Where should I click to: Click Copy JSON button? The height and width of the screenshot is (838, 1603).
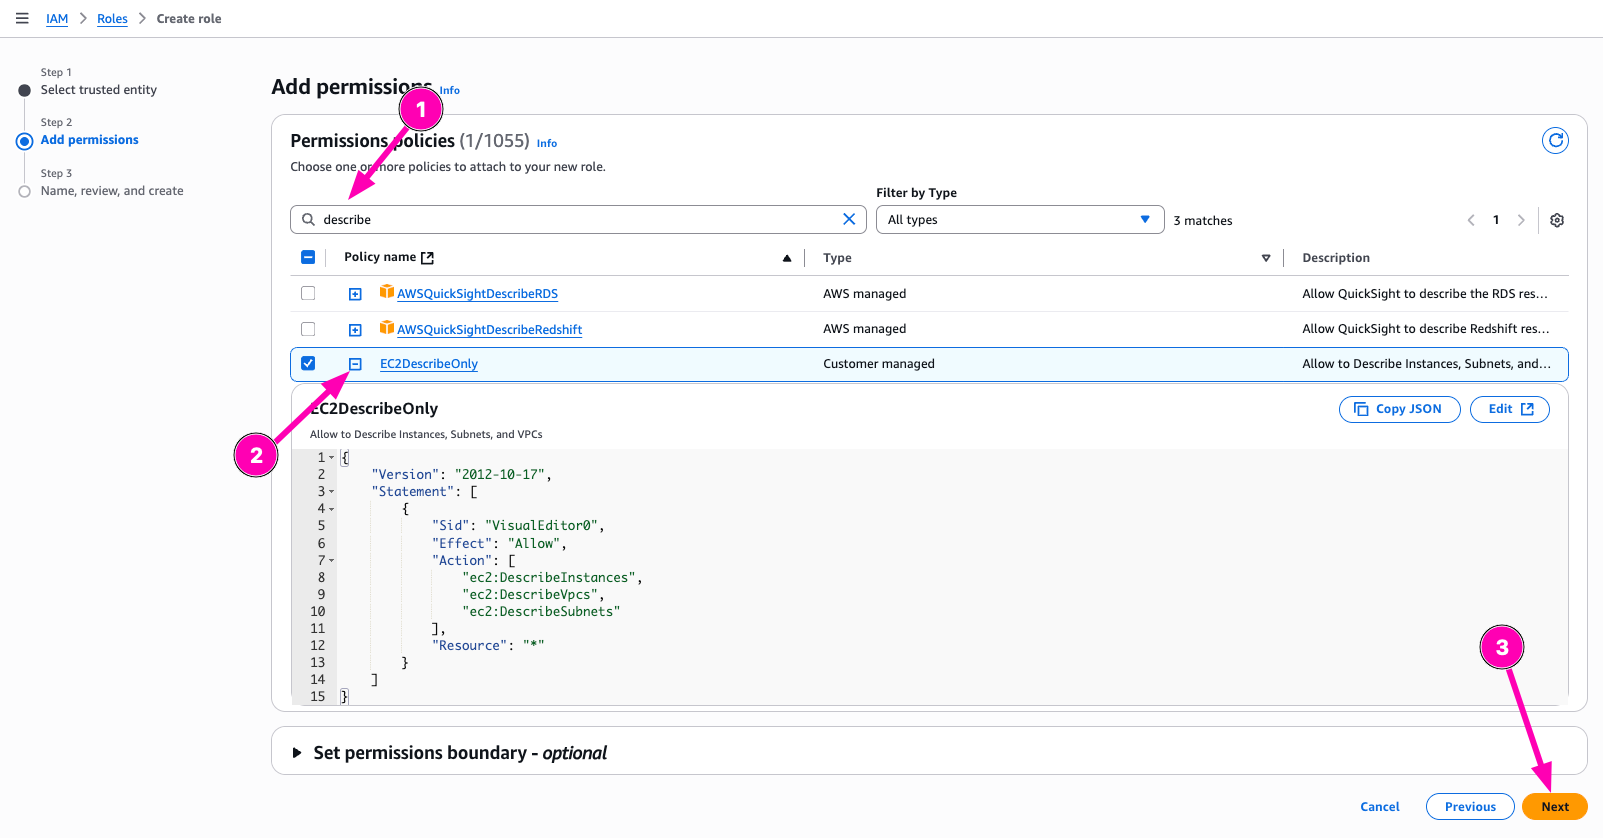pyautogui.click(x=1399, y=409)
